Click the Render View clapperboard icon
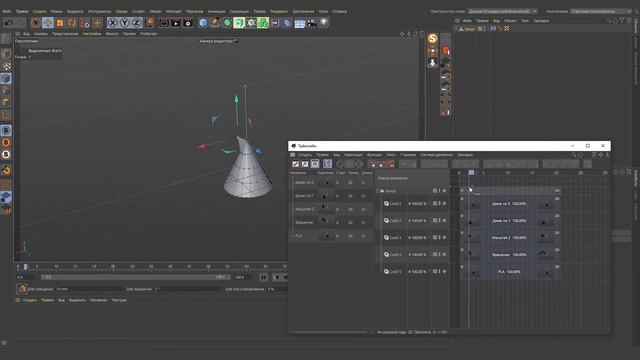 [164, 23]
